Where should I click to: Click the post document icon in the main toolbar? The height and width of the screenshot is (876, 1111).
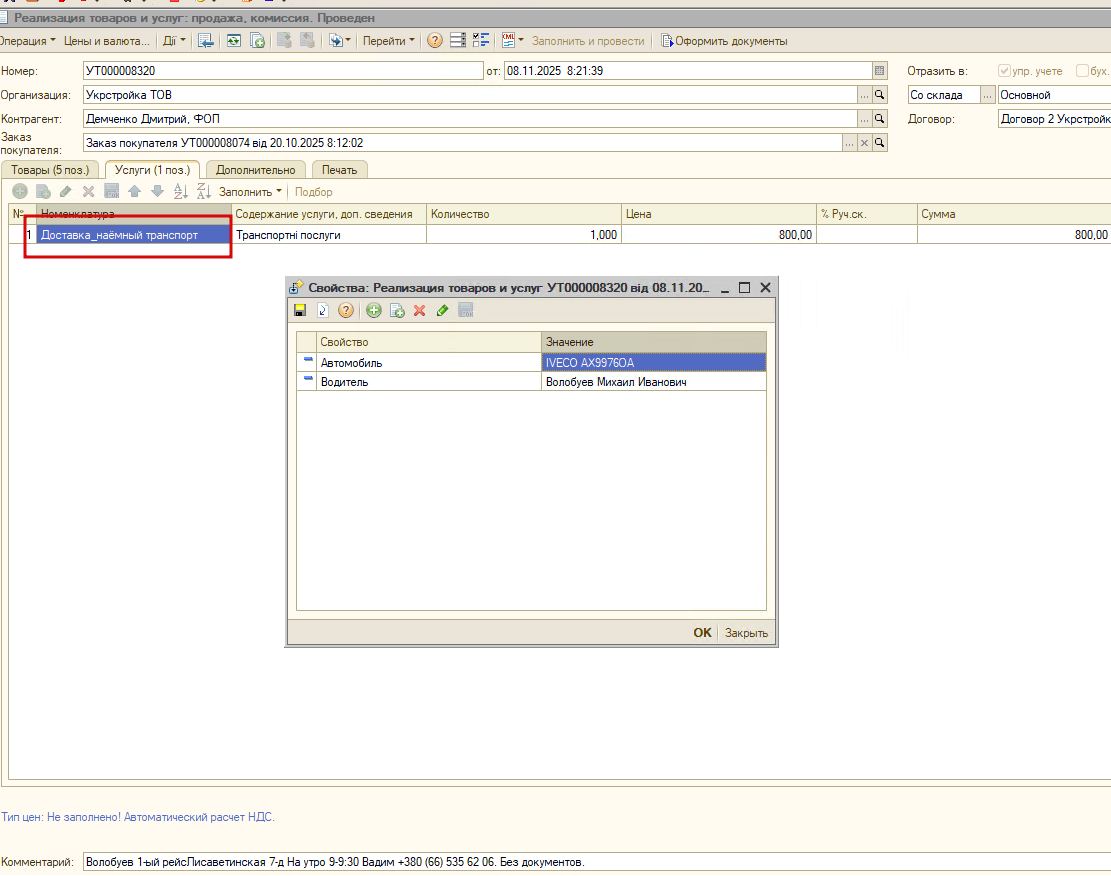click(284, 40)
